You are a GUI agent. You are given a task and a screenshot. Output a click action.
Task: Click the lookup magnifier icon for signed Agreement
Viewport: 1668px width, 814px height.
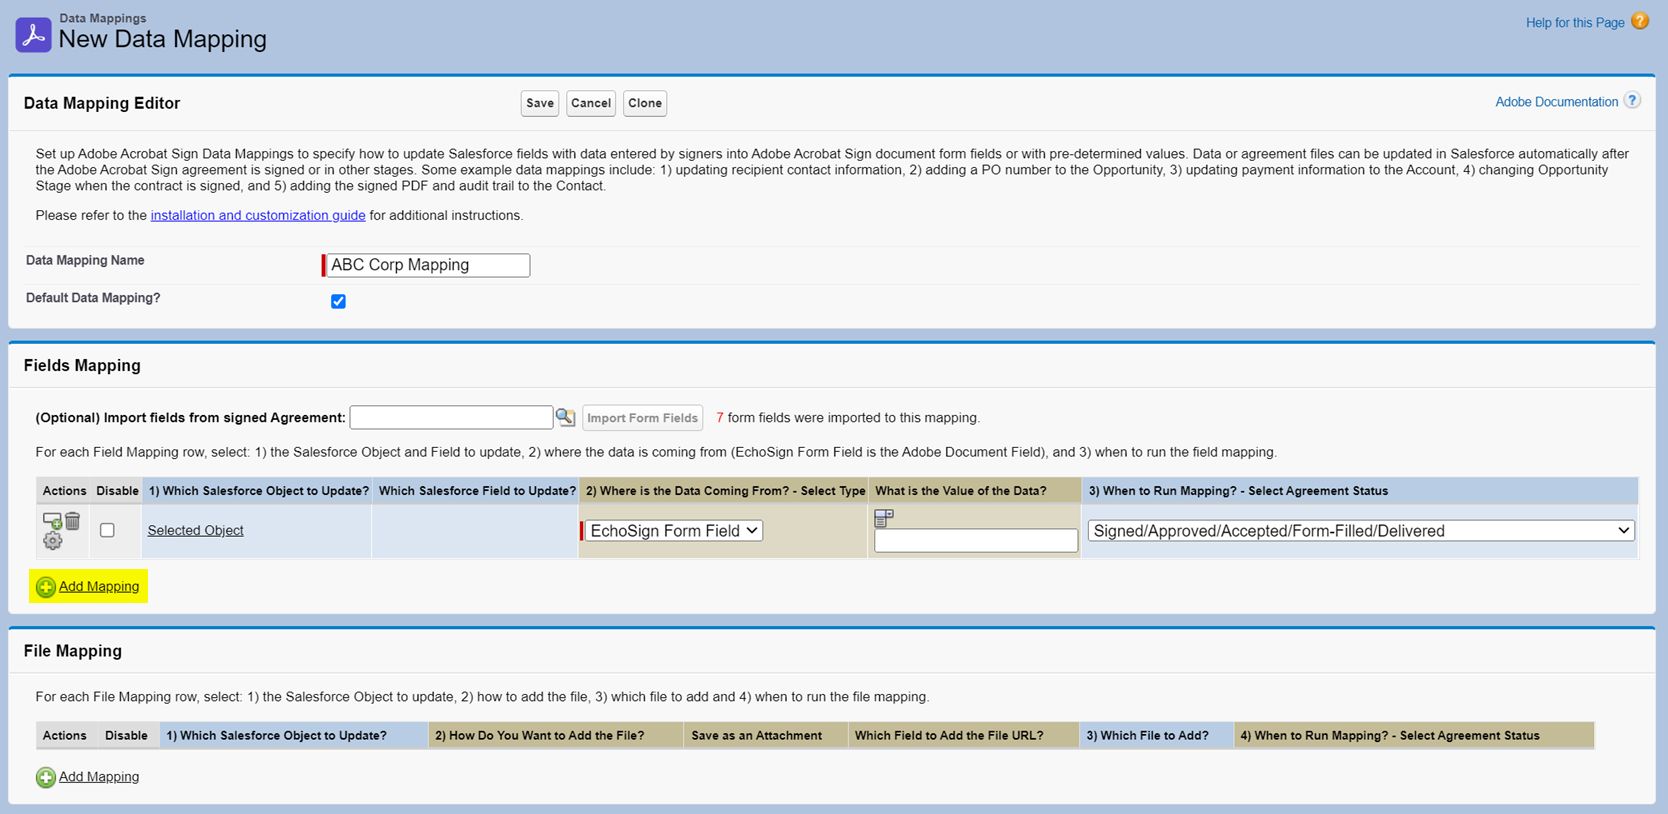[566, 417]
